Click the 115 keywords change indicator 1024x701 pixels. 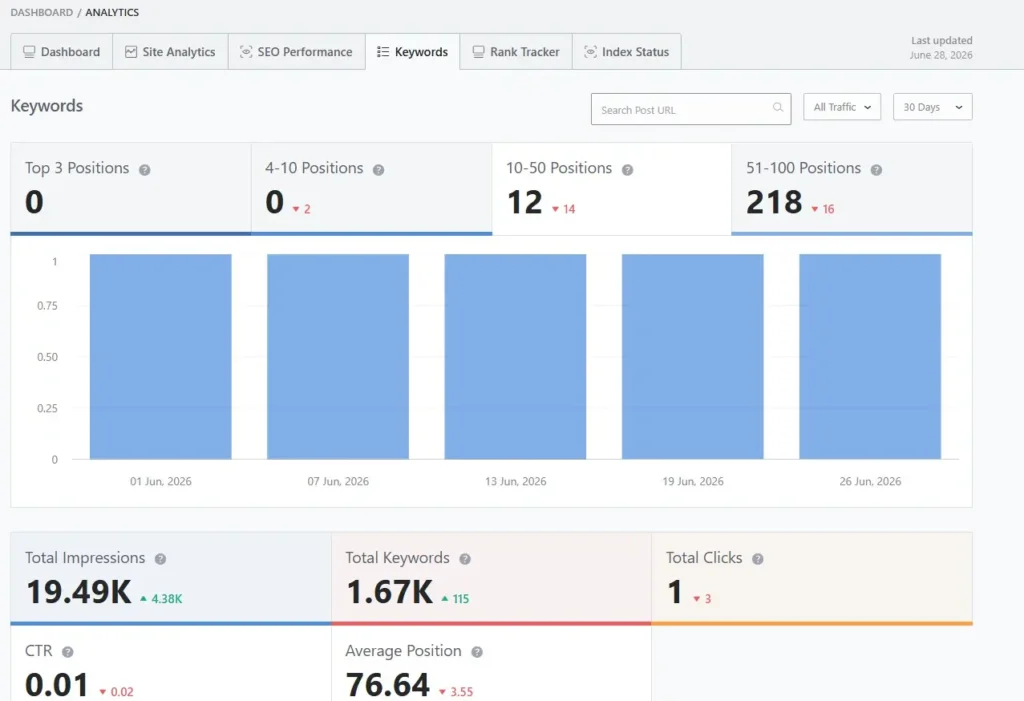click(455, 598)
